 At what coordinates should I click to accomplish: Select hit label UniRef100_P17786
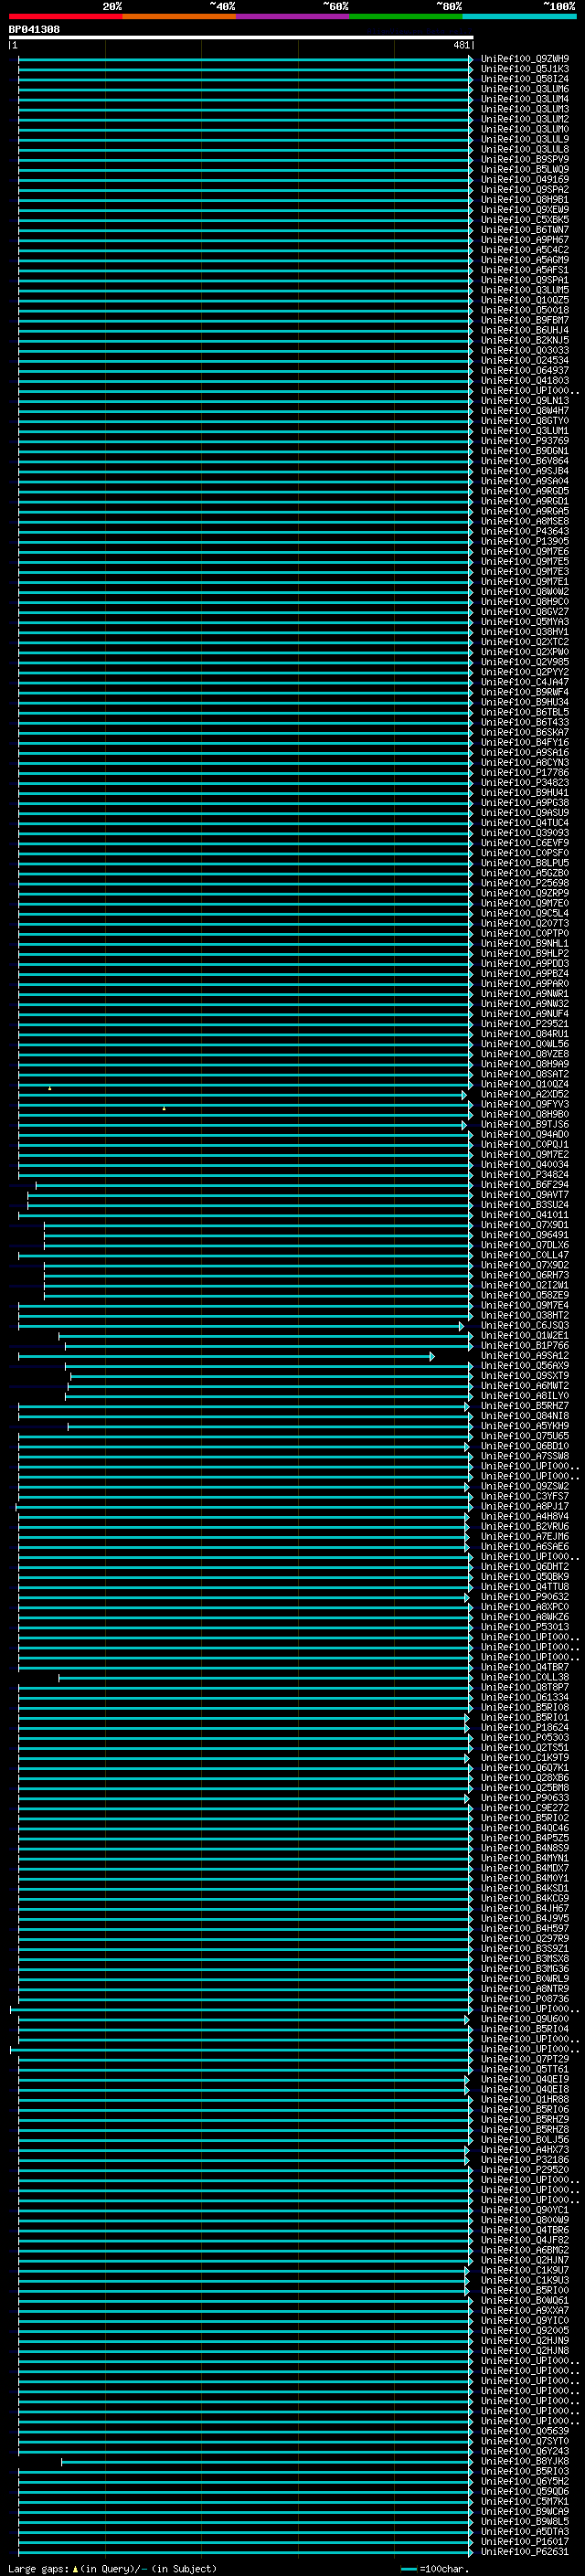525,772
